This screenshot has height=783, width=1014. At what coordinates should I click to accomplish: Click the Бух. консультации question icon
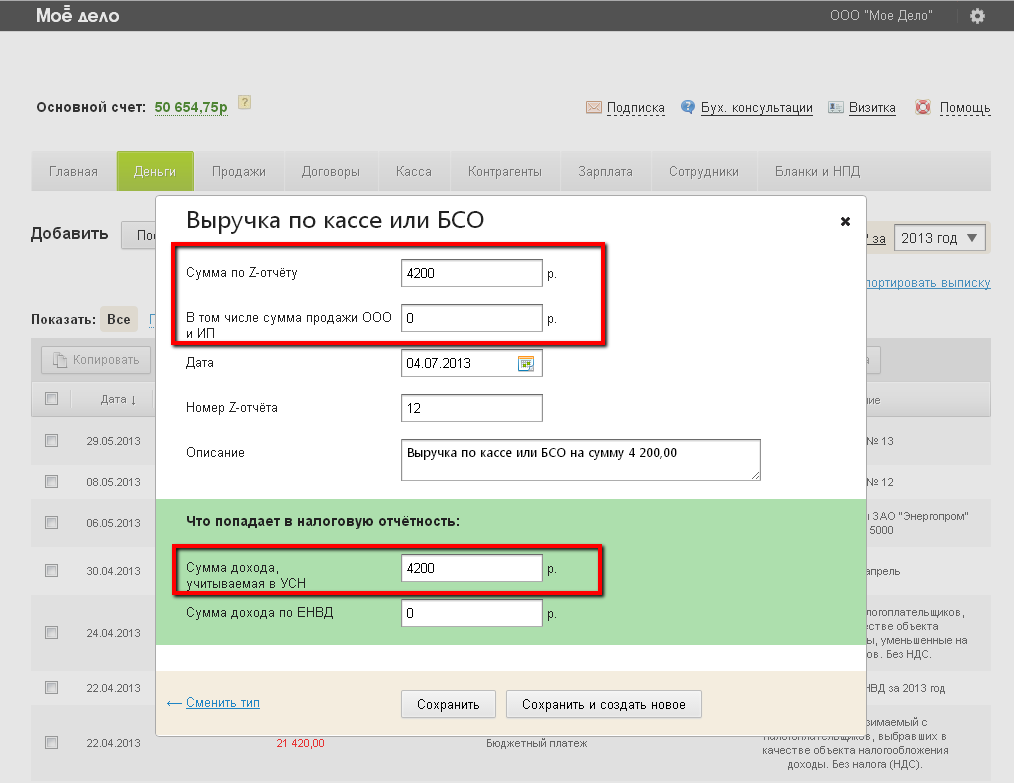point(688,108)
